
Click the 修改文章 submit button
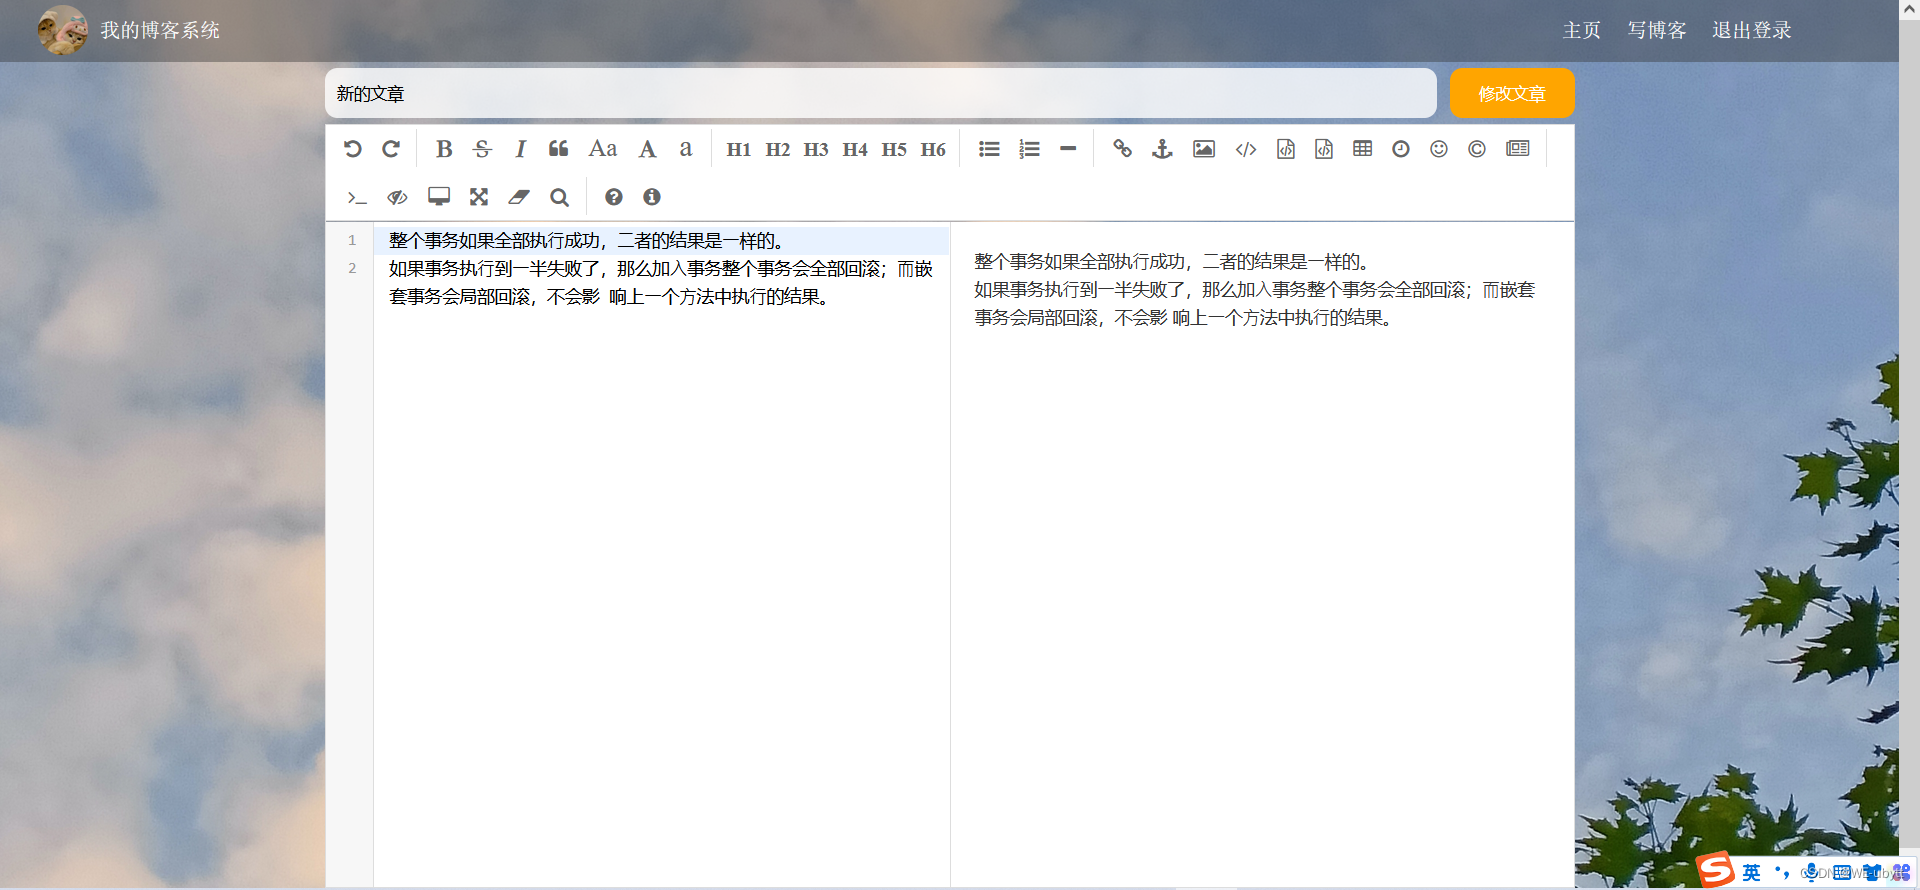(x=1512, y=93)
